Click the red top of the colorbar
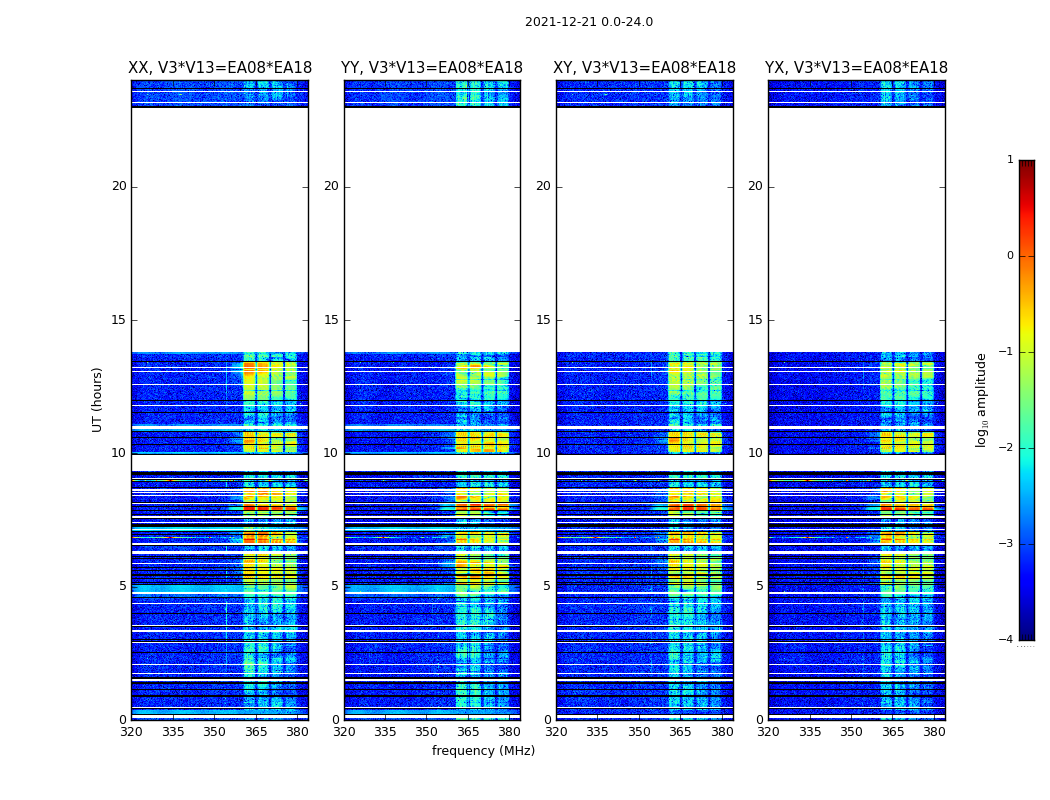 1027,173
